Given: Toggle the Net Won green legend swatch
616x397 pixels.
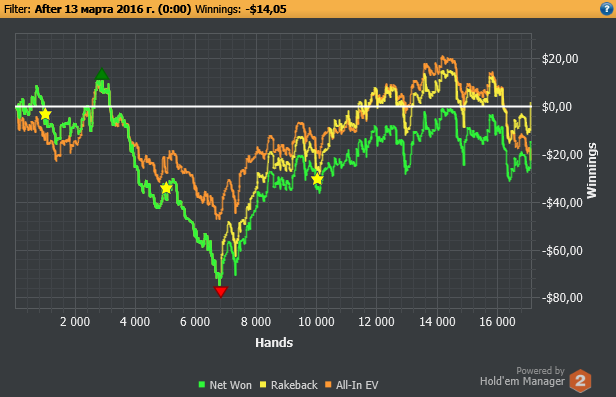Looking at the screenshot, I should click(x=202, y=385).
